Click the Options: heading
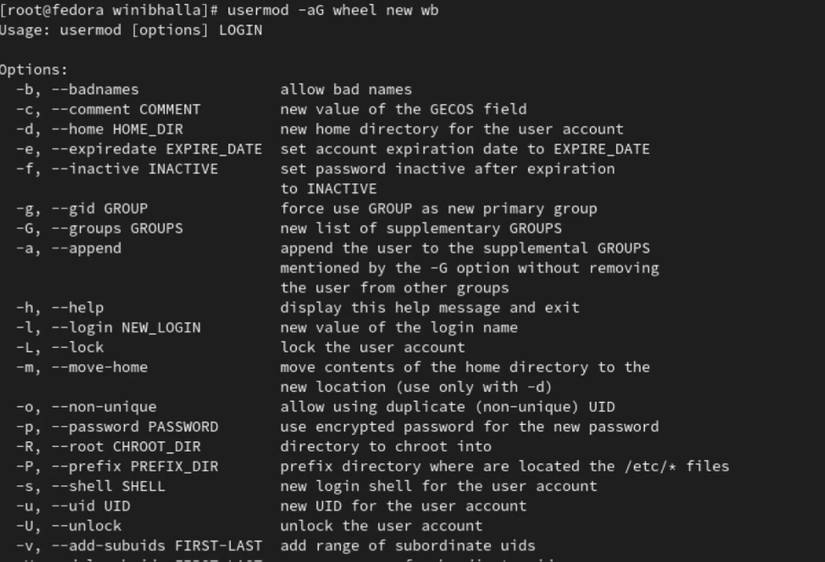This screenshot has width=825, height=562. [34, 70]
